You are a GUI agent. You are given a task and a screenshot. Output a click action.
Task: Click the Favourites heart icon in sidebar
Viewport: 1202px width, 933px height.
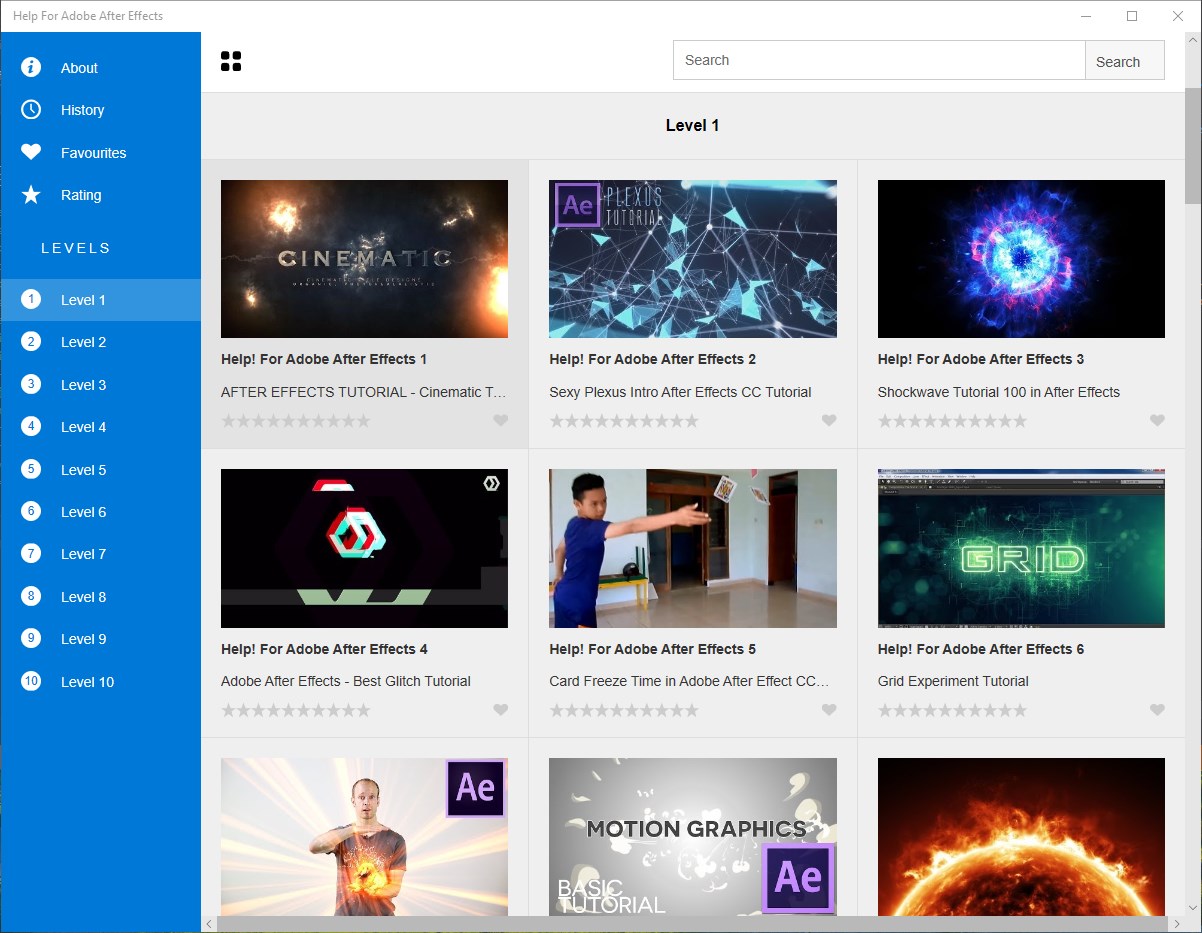point(31,152)
